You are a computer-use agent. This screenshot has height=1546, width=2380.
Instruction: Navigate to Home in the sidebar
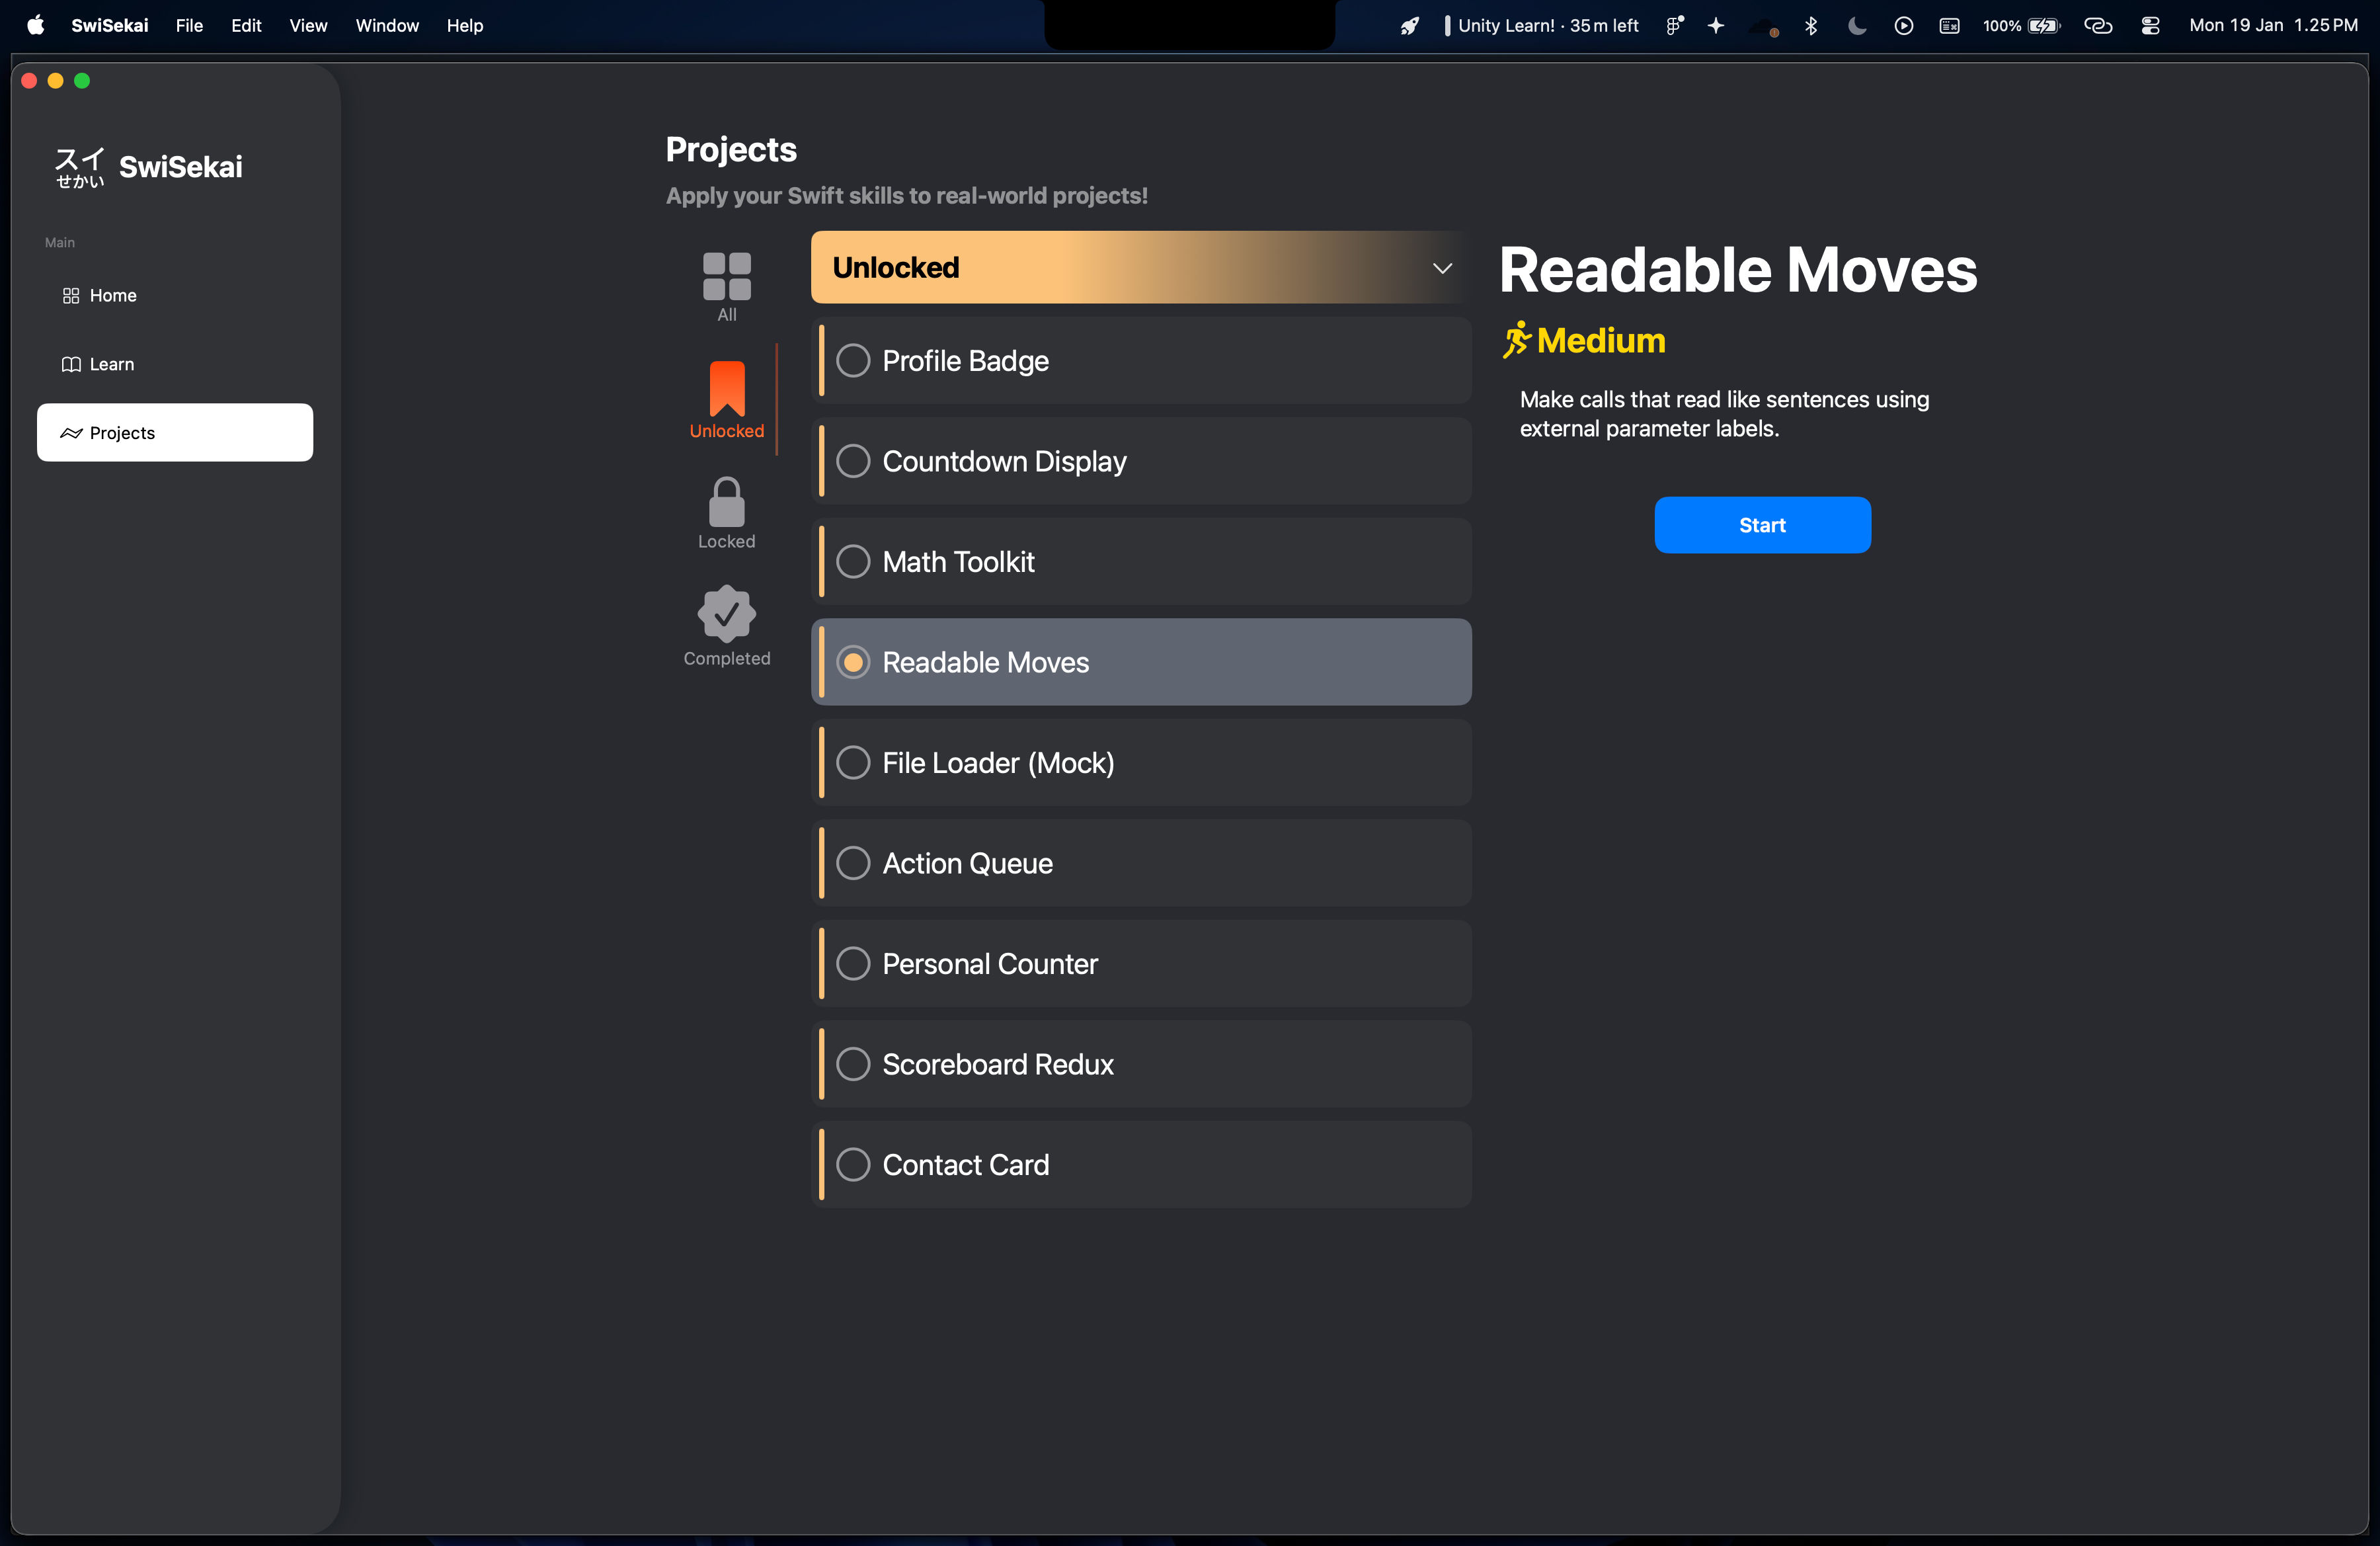(x=112, y=296)
